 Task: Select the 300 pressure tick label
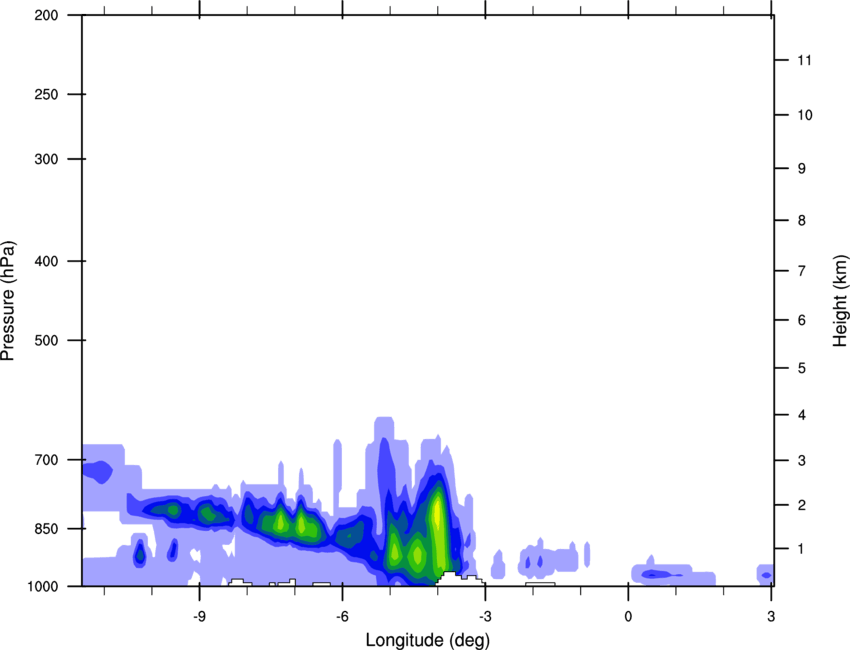point(46,159)
